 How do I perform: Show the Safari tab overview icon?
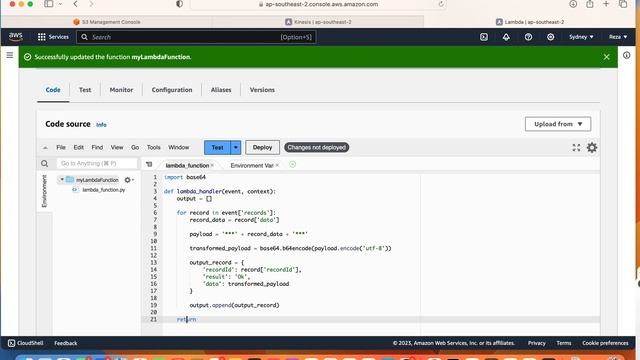click(623, 4)
